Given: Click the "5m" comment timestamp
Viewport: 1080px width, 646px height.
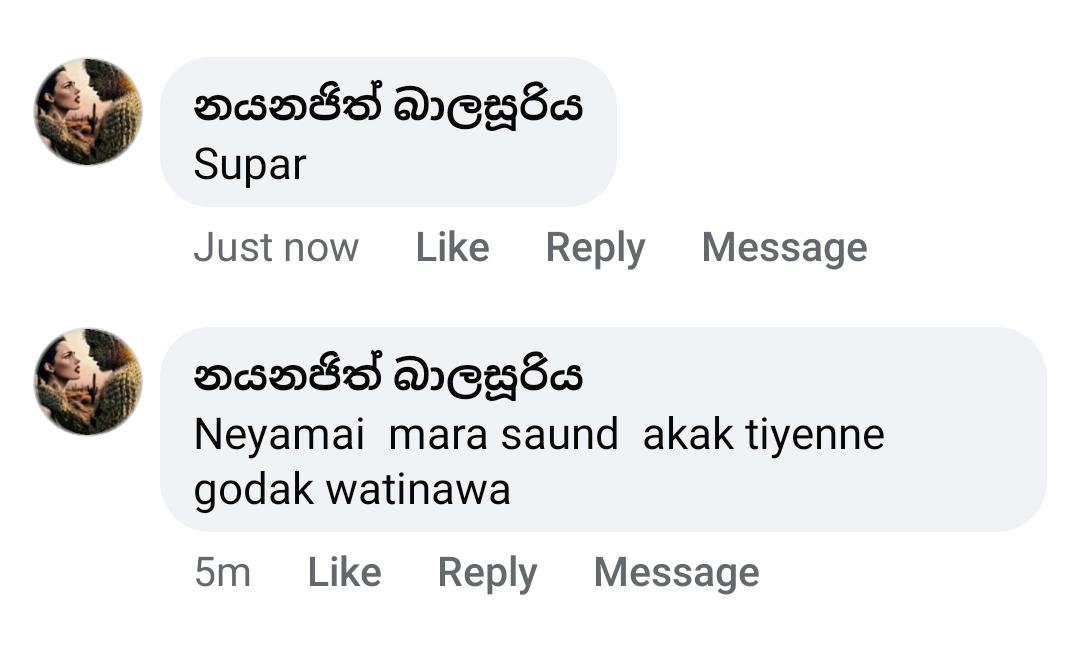Looking at the screenshot, I should [222, 572].
